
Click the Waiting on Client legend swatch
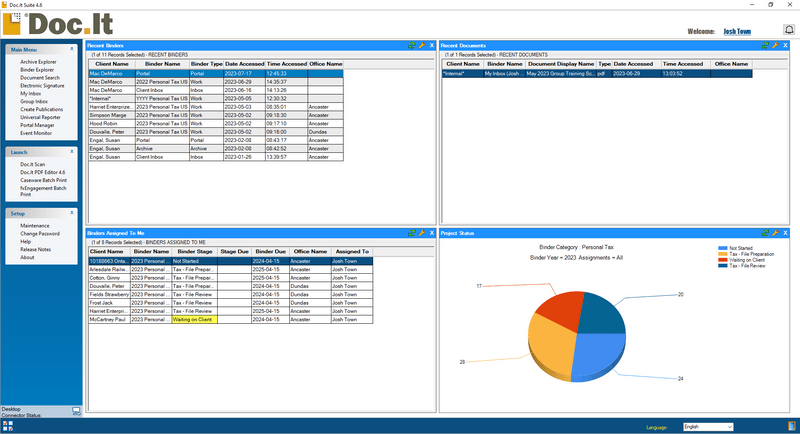pyautogui.click(x=722, y=260)
